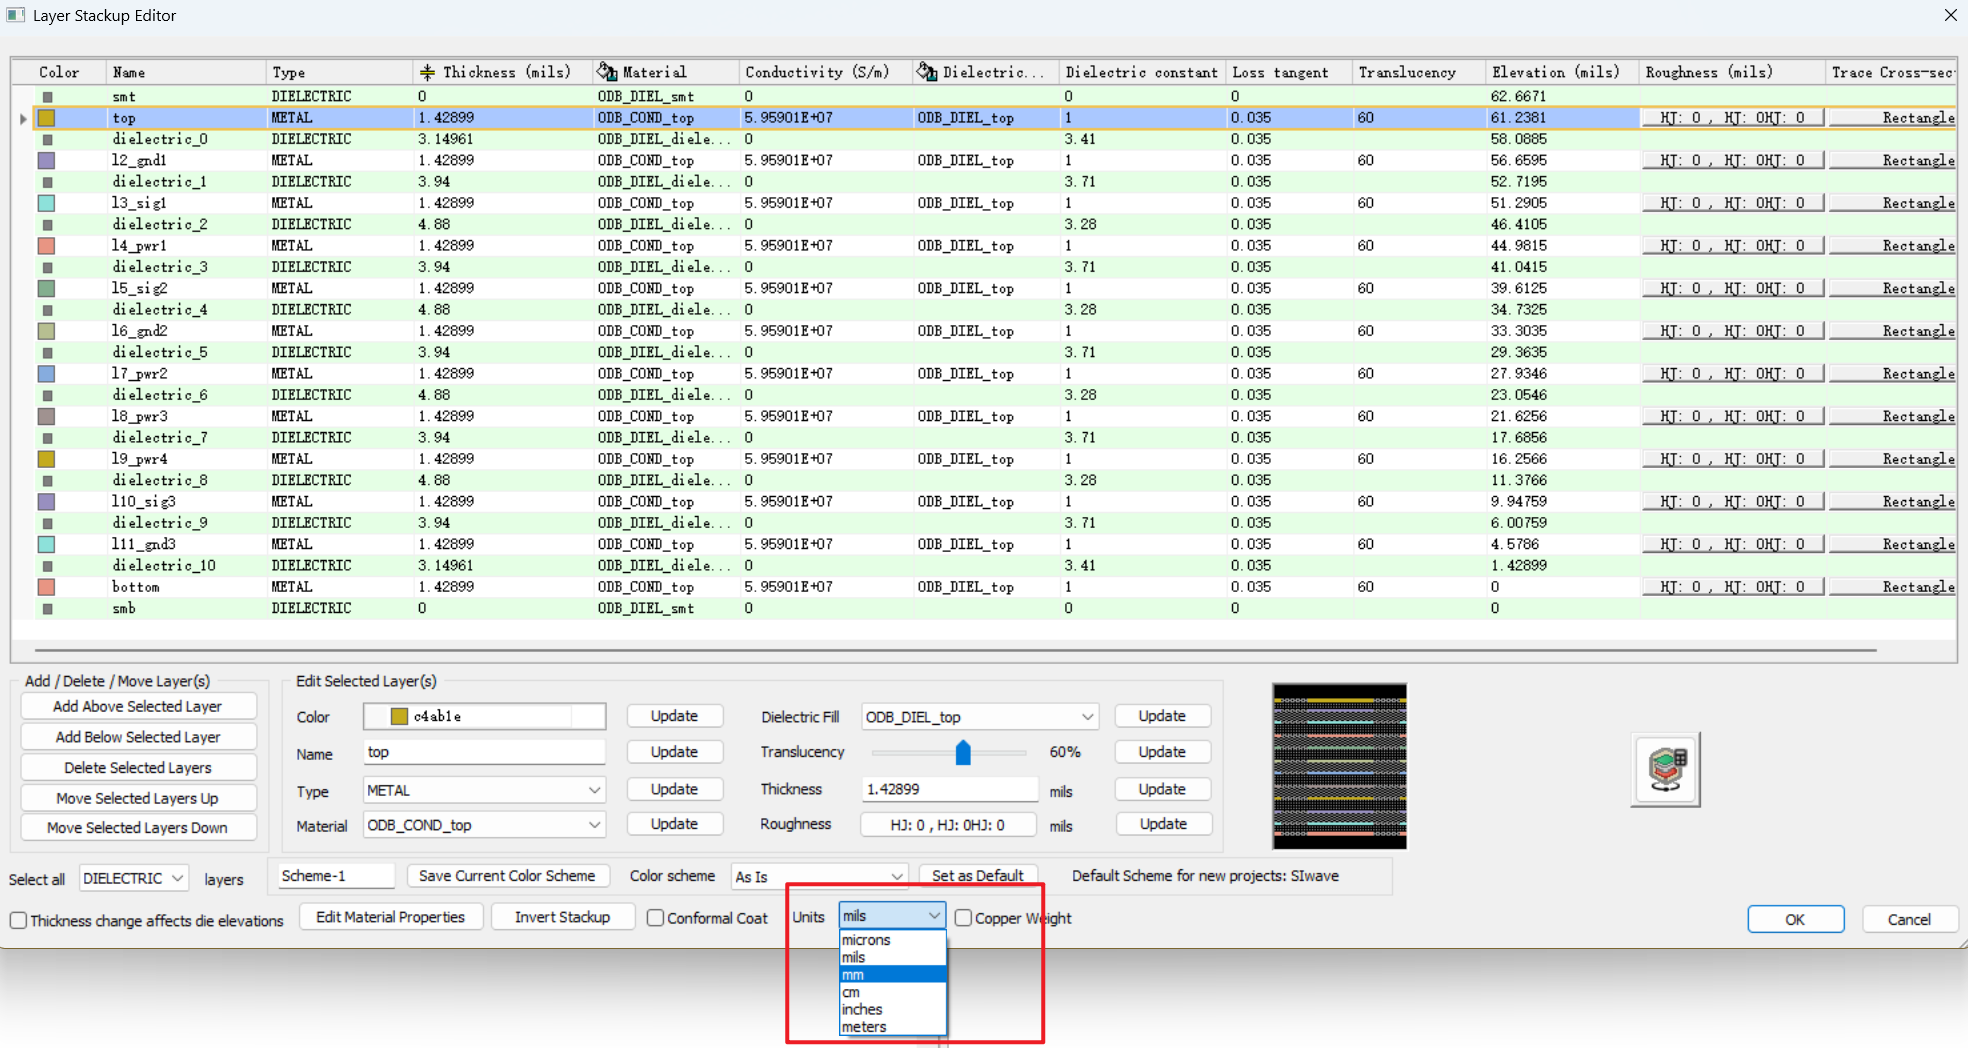Open the Type METAL dropdown
The height and width of the screenshot is (1048, 1968).
point(484,790)
